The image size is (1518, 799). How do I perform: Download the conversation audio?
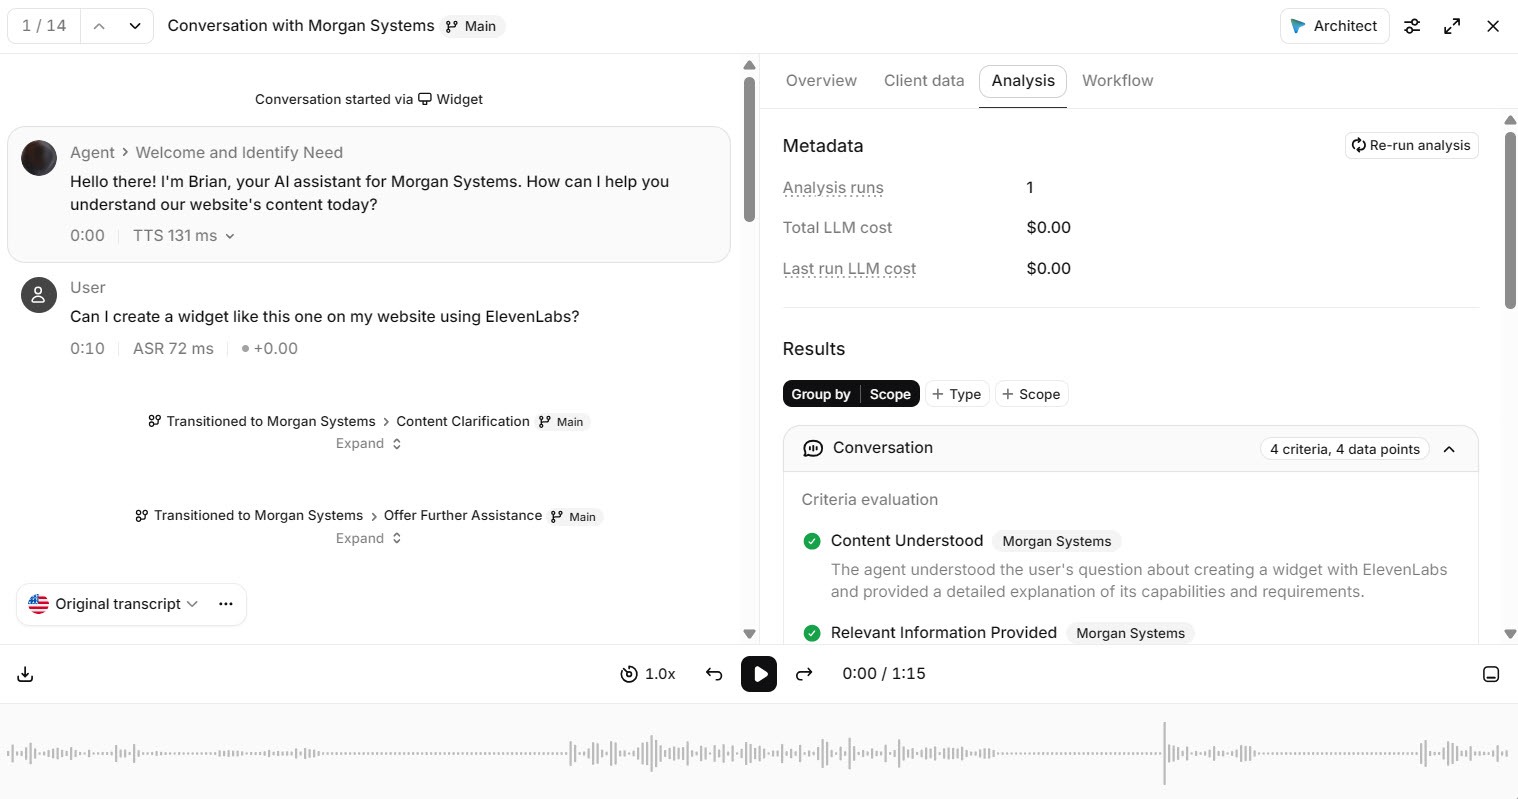[x=26, y=675]
